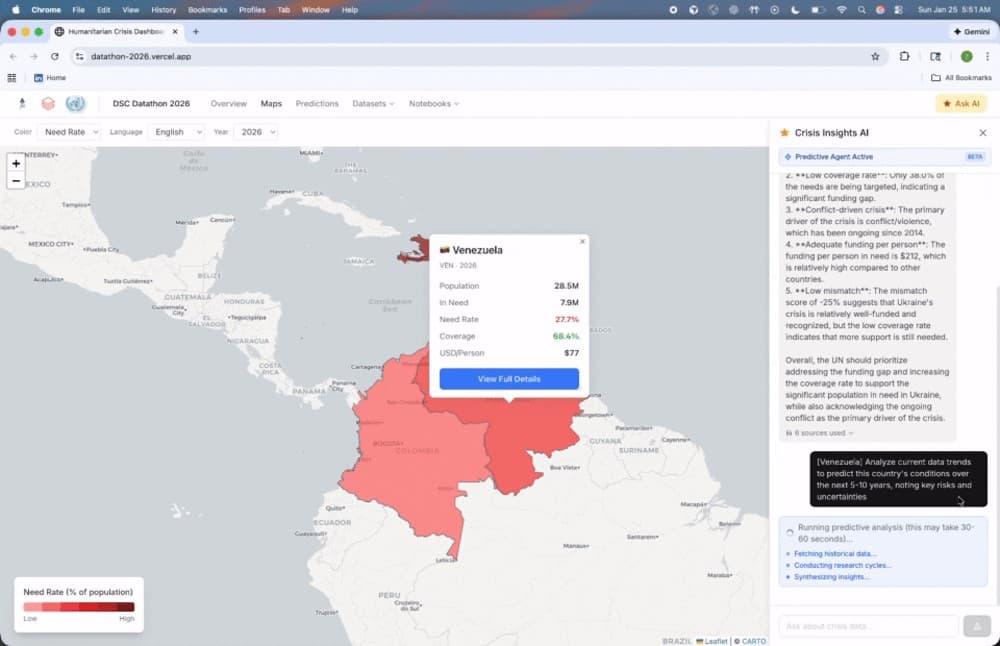Bookmark this page with the star

point(875,57)
